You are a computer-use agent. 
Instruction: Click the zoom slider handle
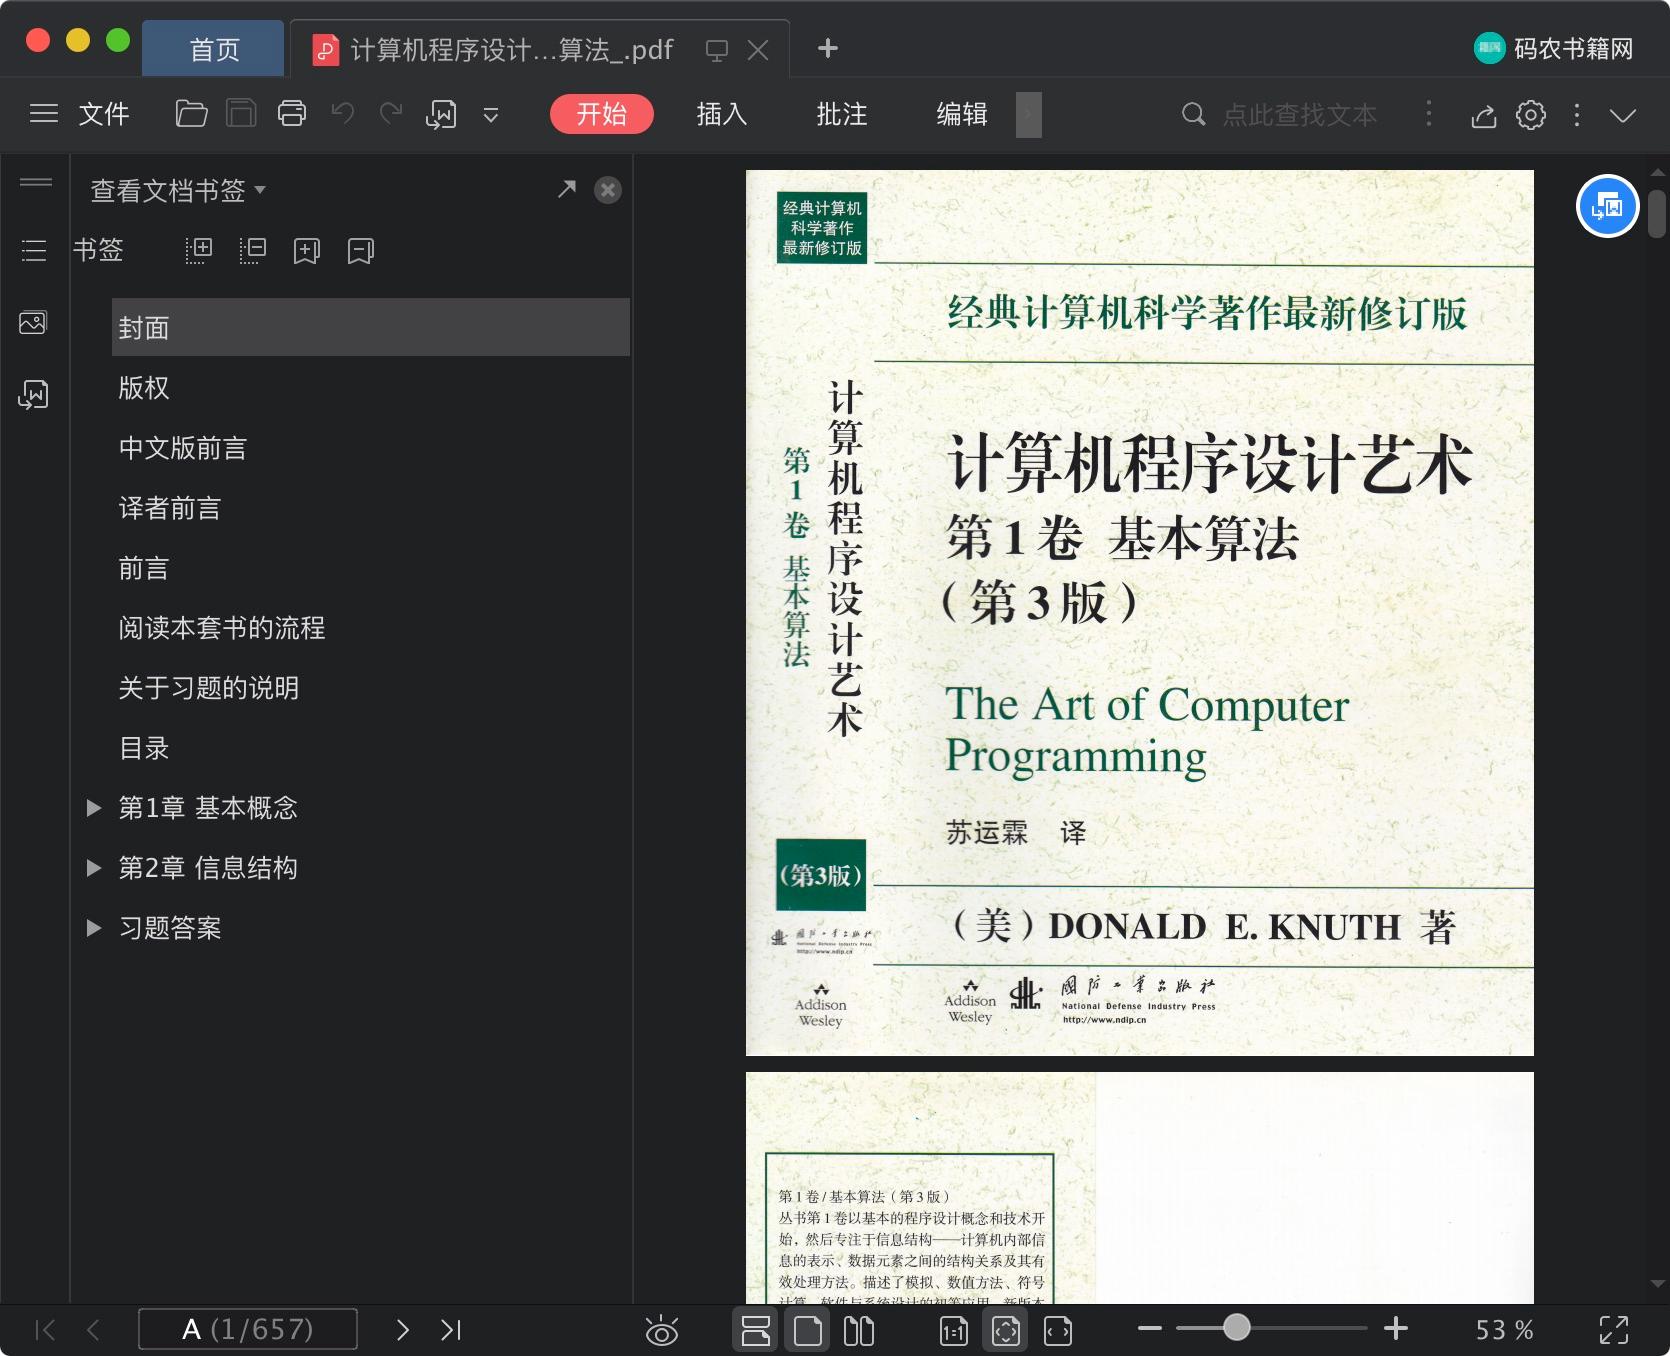(1237, 1328)
